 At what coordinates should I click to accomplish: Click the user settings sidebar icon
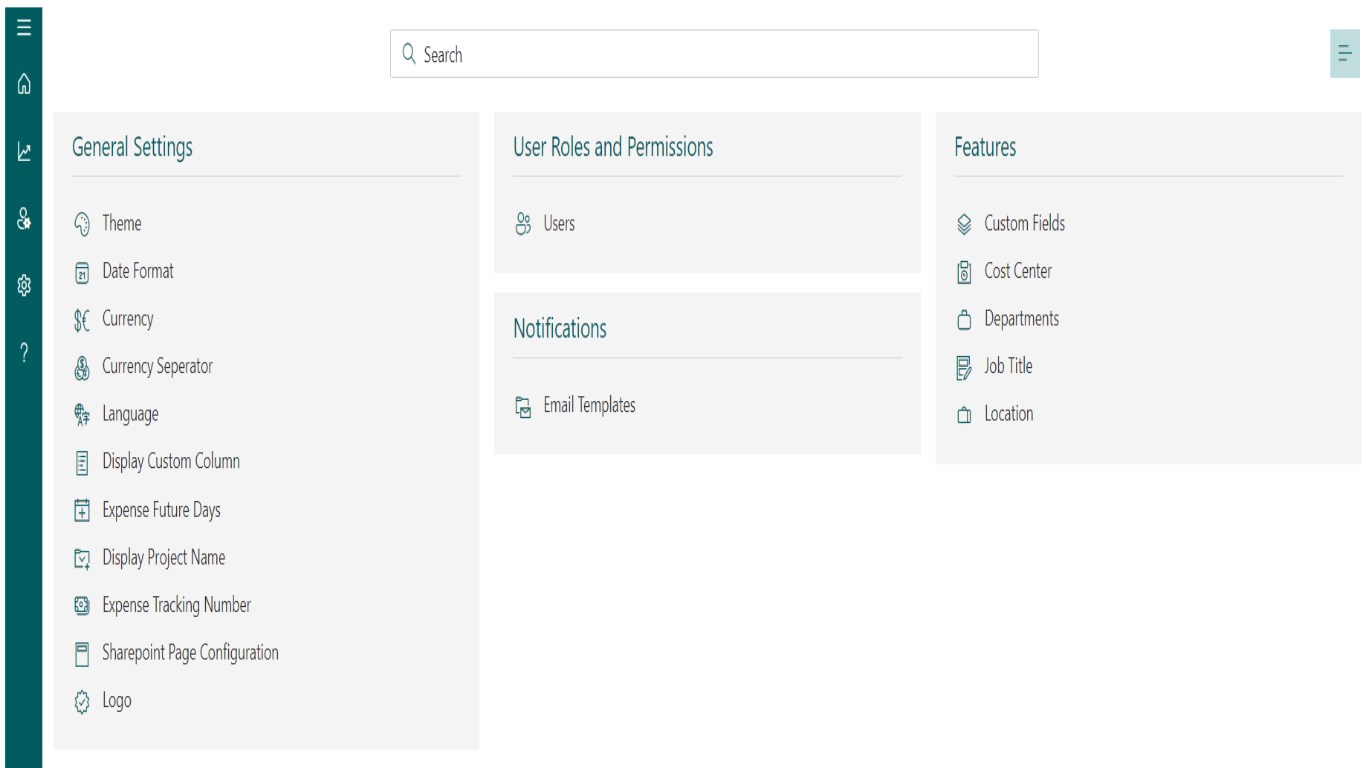(24, 219)
